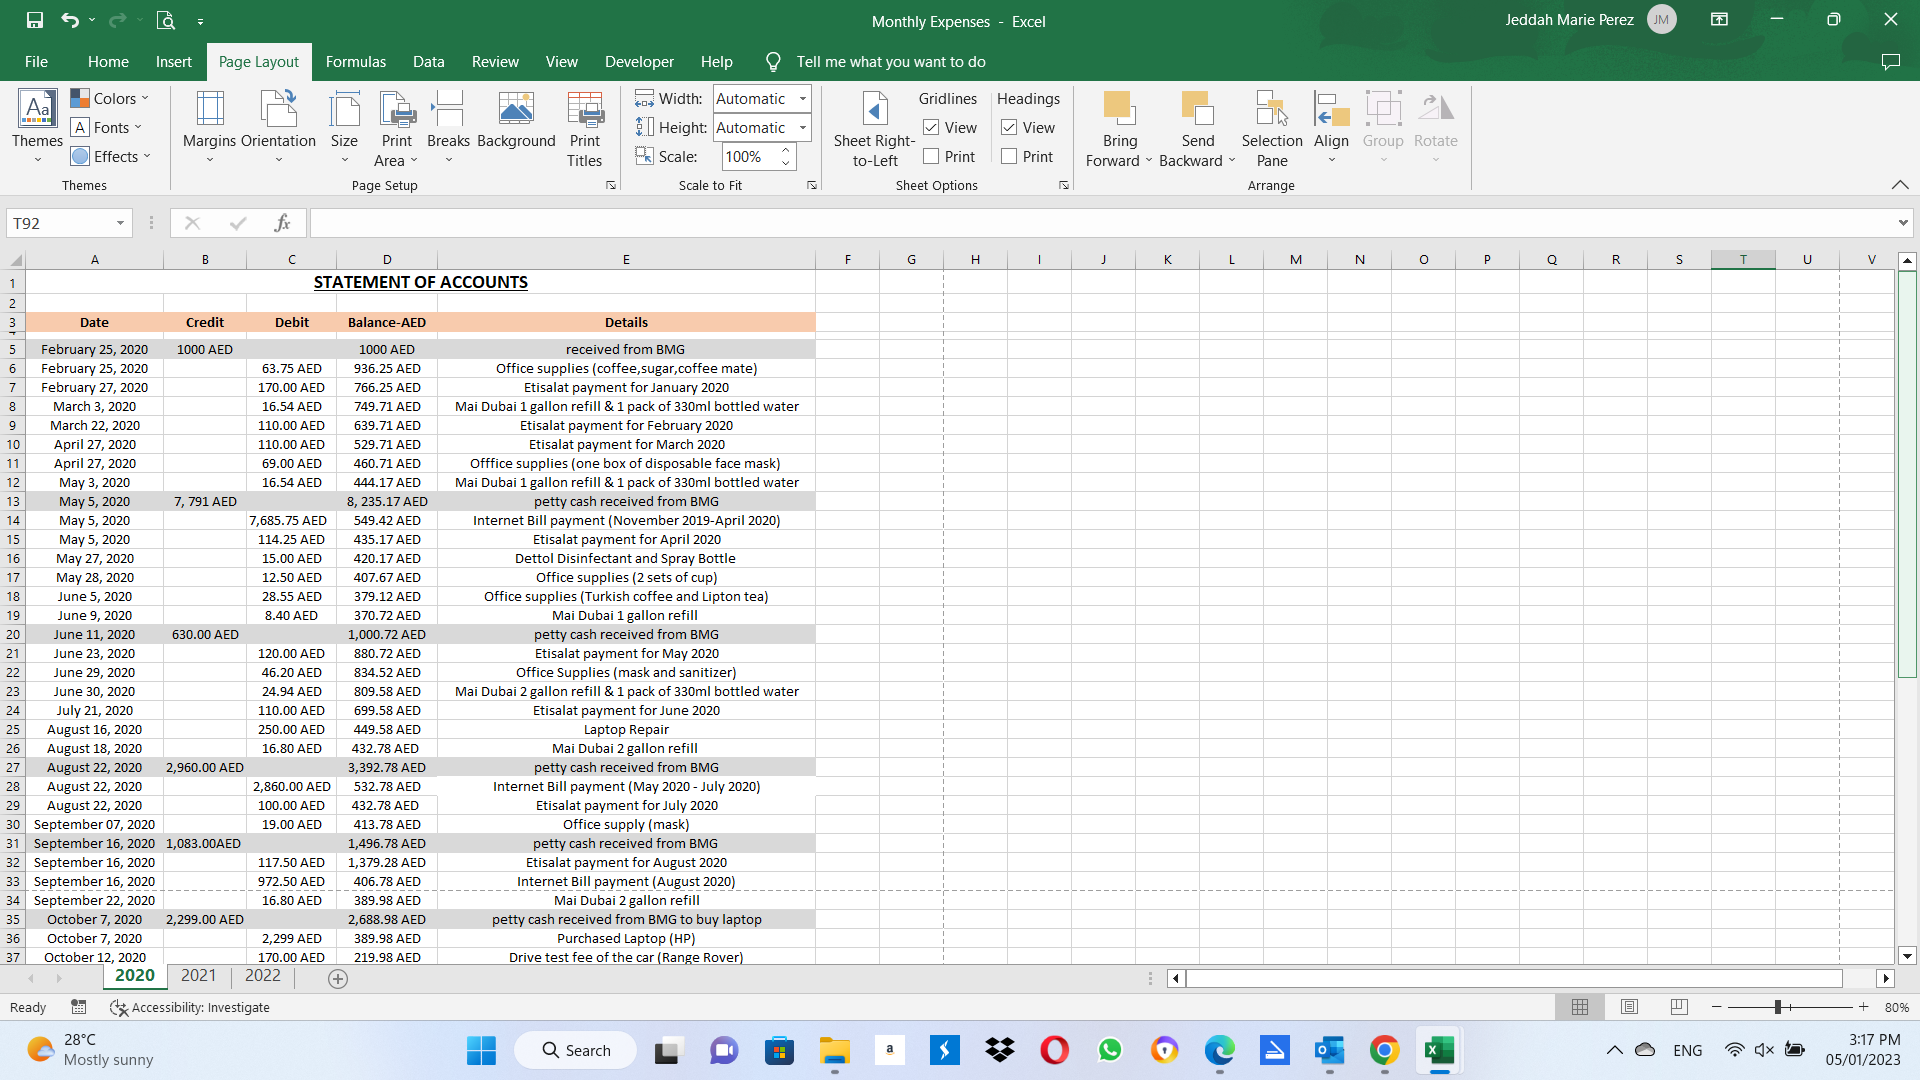
Task: Enable Headings Print checkbox
Action: click(x=1009, y=157)
